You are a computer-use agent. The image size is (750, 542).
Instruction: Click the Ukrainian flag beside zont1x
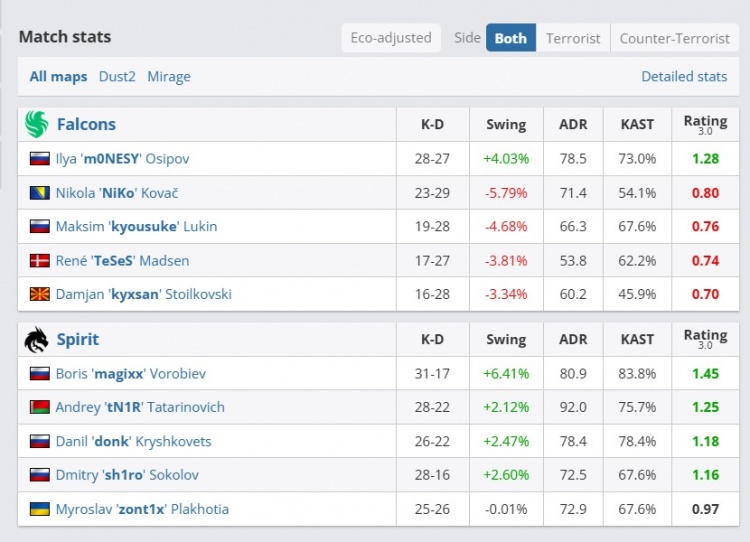pyautogui.click(x=39, y=510)
